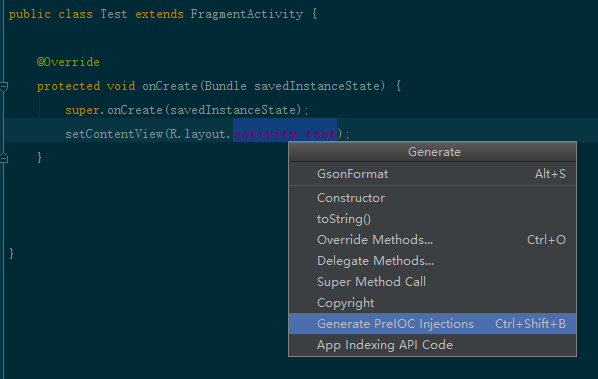Image resolution: width=598 pixels, height=379 pixels.
Task: Click protected keyword of onCreate
Action: click(x=68, y=86)
